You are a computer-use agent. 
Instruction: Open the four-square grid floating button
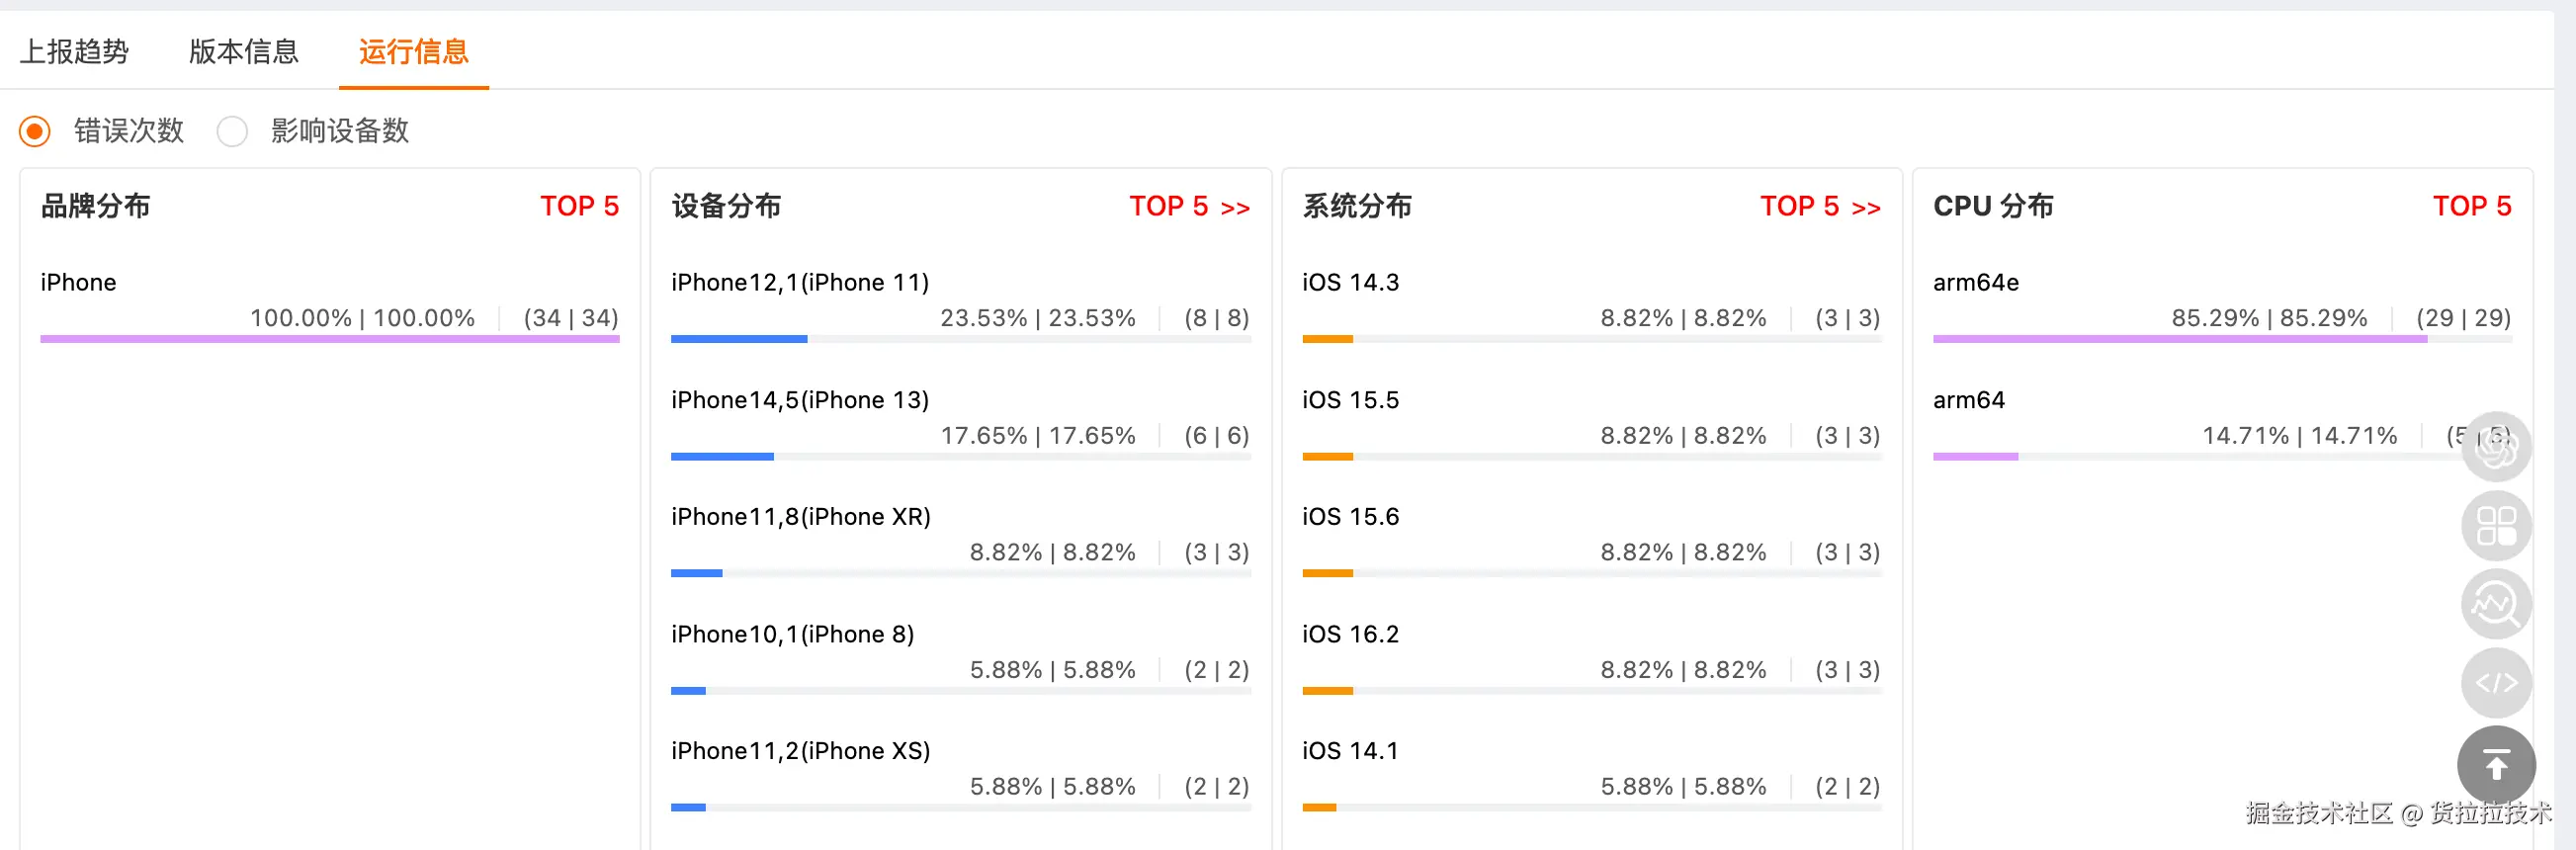click(x=2496, y=526)
